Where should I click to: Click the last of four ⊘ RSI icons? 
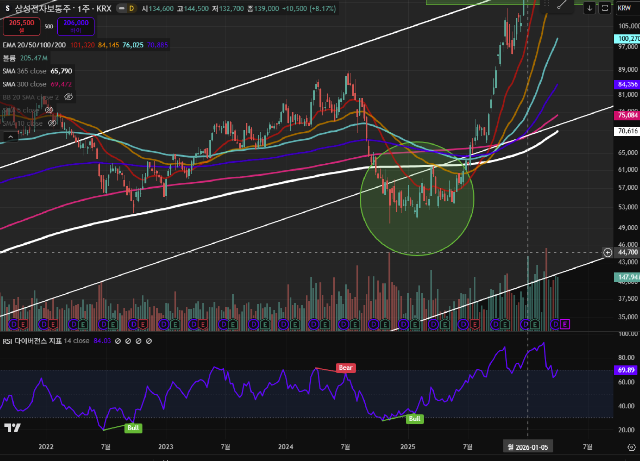149,341
